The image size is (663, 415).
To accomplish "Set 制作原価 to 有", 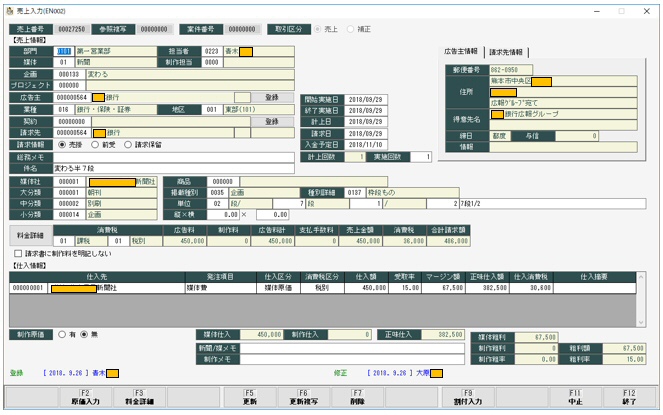I will (62, 334).
